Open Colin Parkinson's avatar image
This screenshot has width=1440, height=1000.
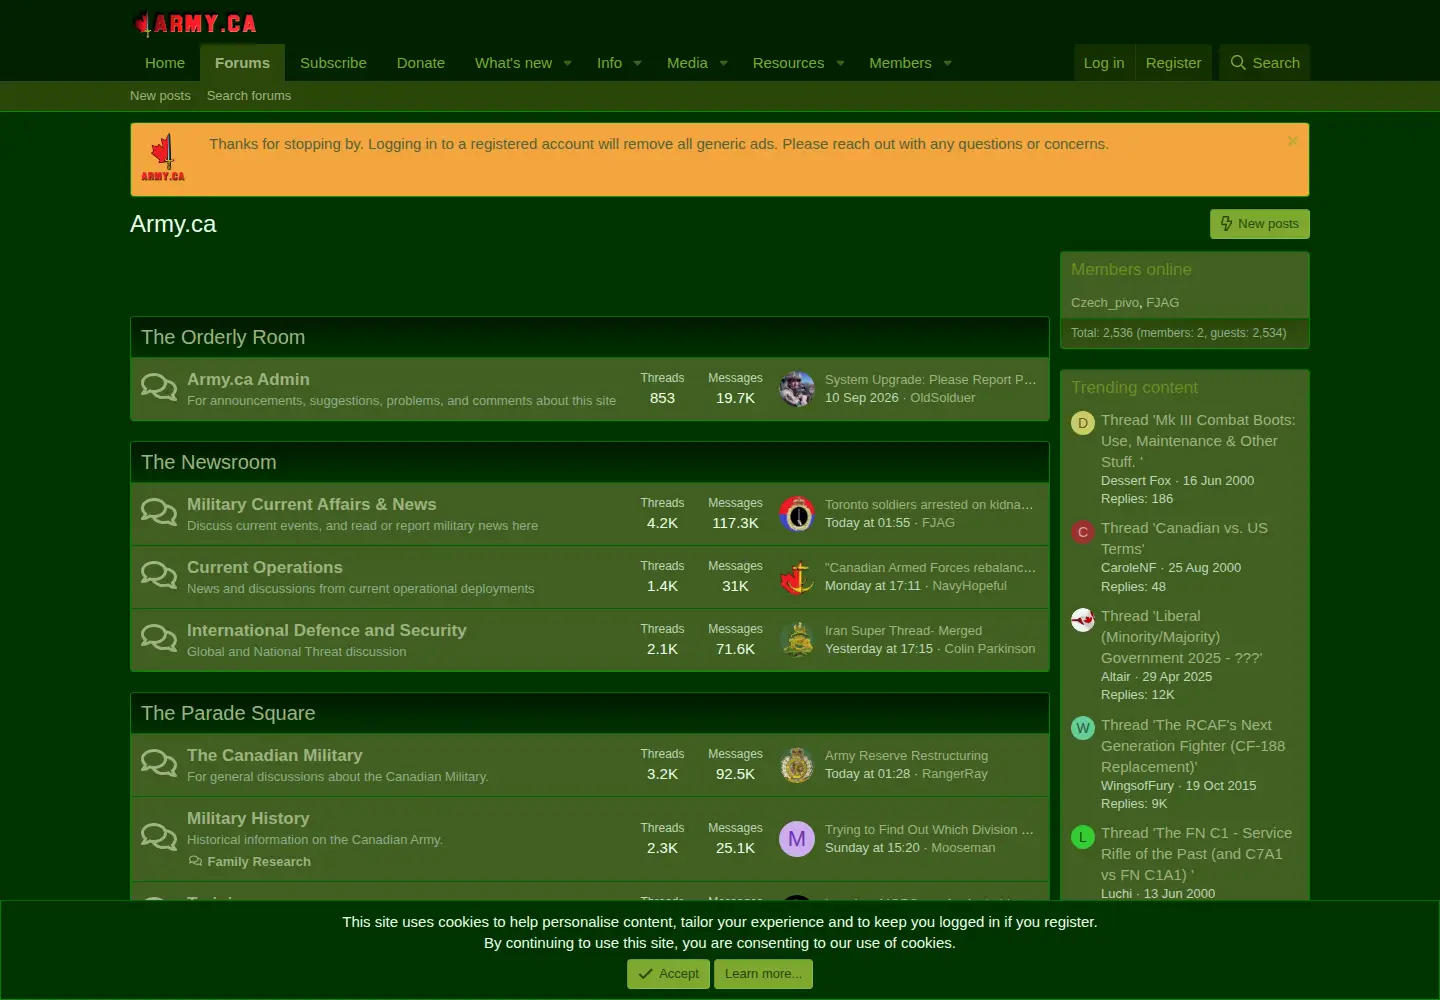coord(797,640)
